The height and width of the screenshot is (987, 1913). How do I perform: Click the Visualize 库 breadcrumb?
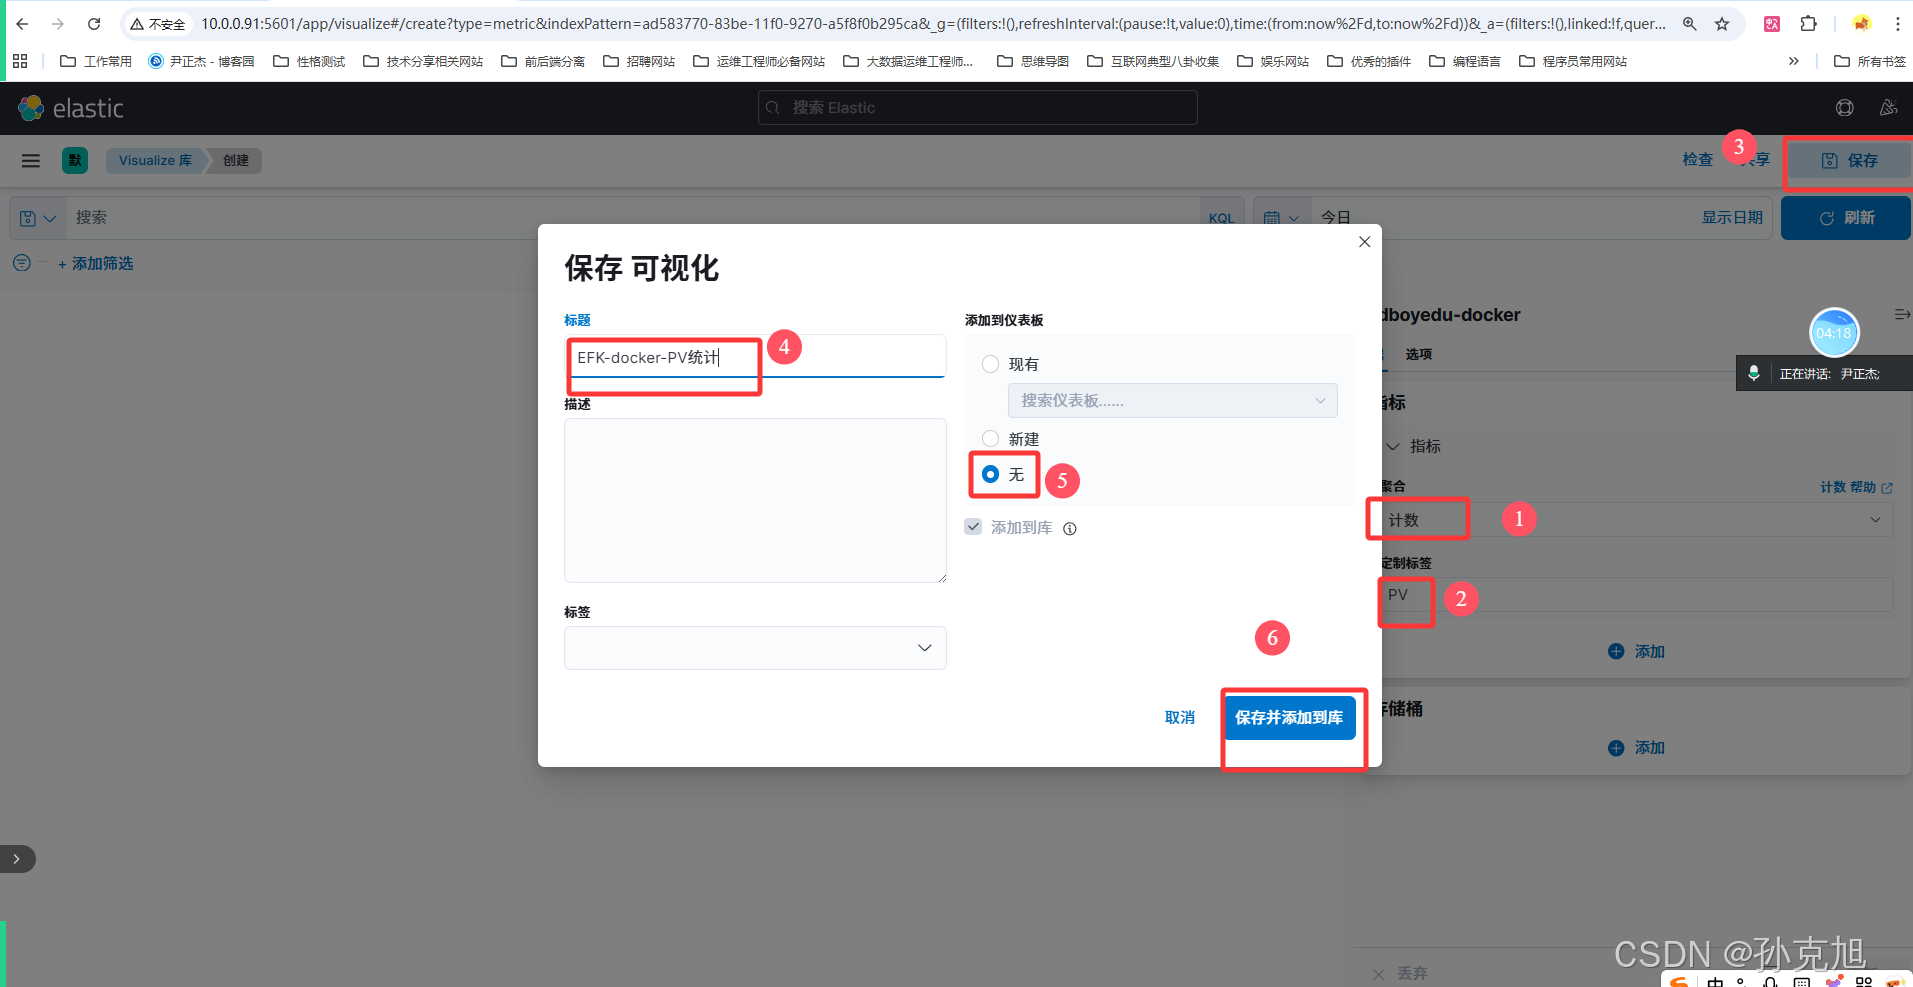(155, 160)
